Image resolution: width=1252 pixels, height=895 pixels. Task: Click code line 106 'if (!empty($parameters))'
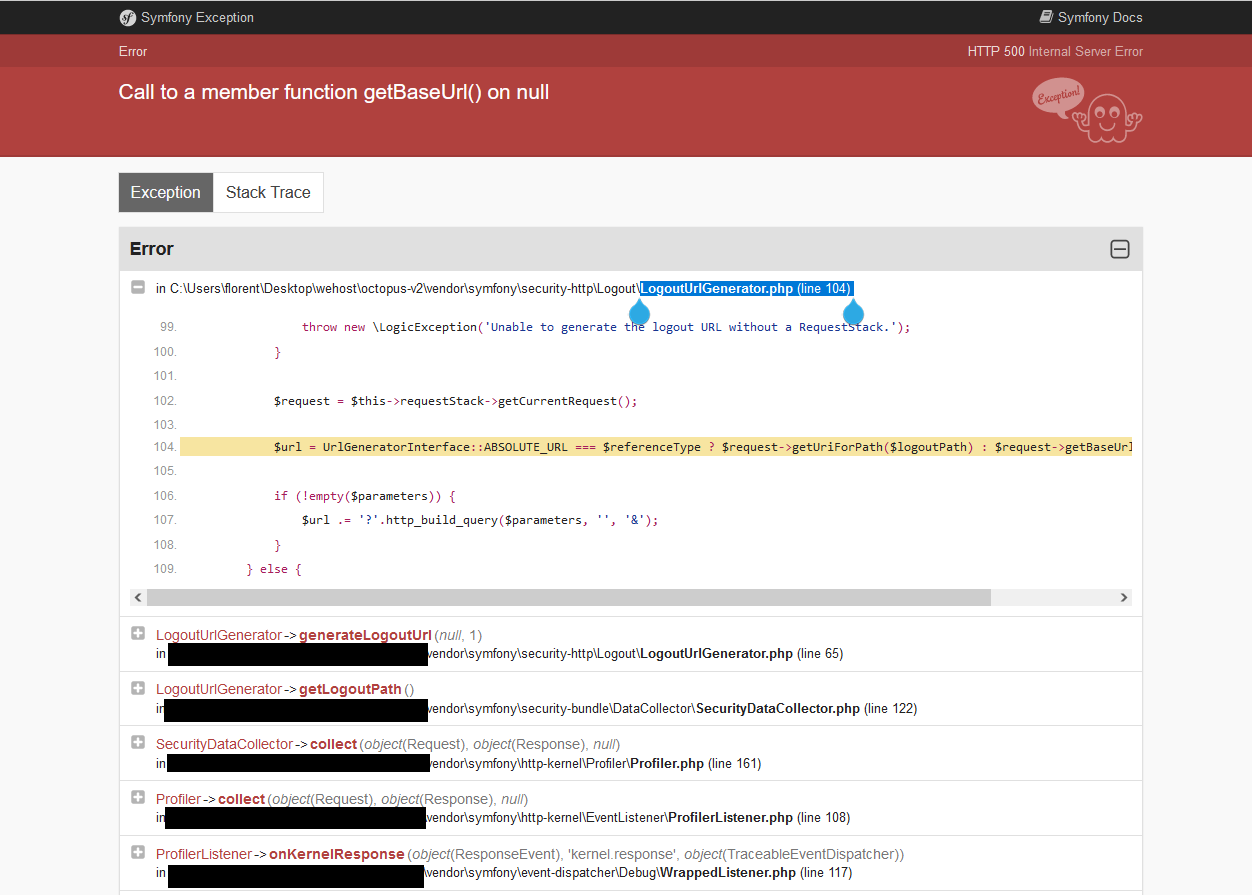click(x=365, y=496)
